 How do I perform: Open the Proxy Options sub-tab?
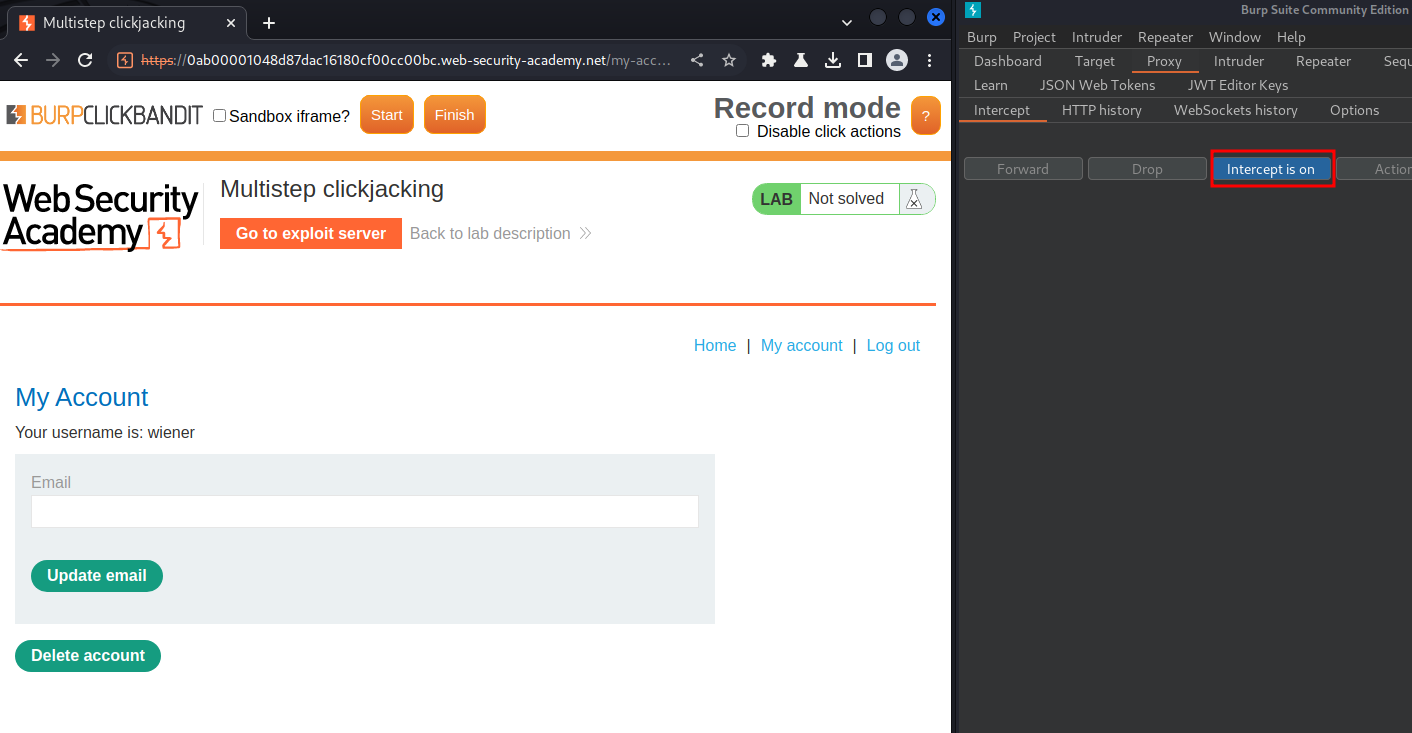tap(1355, 110)
